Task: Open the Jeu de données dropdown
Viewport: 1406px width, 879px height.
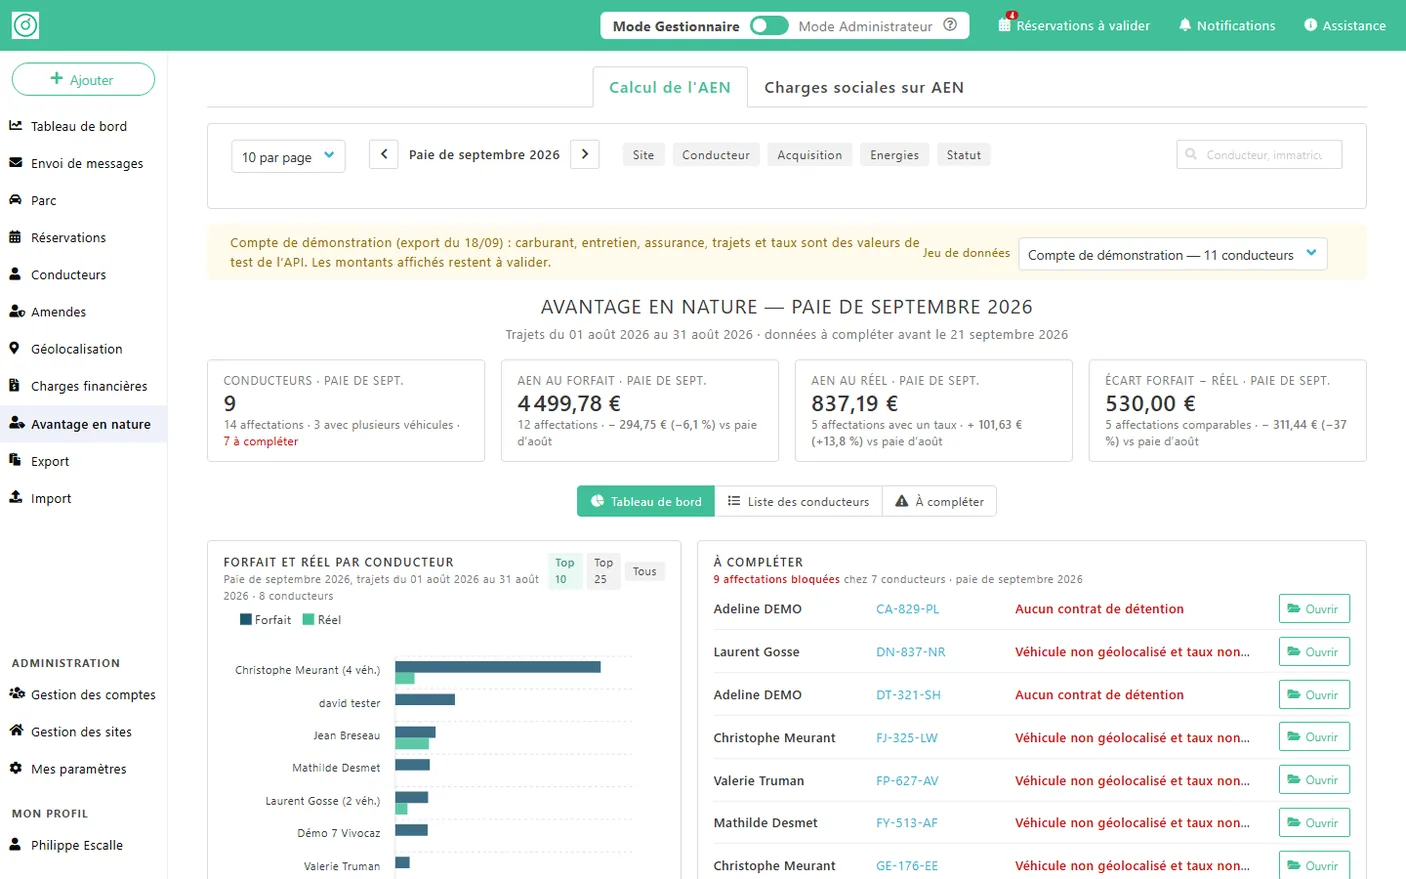Action: point(1173,254)
